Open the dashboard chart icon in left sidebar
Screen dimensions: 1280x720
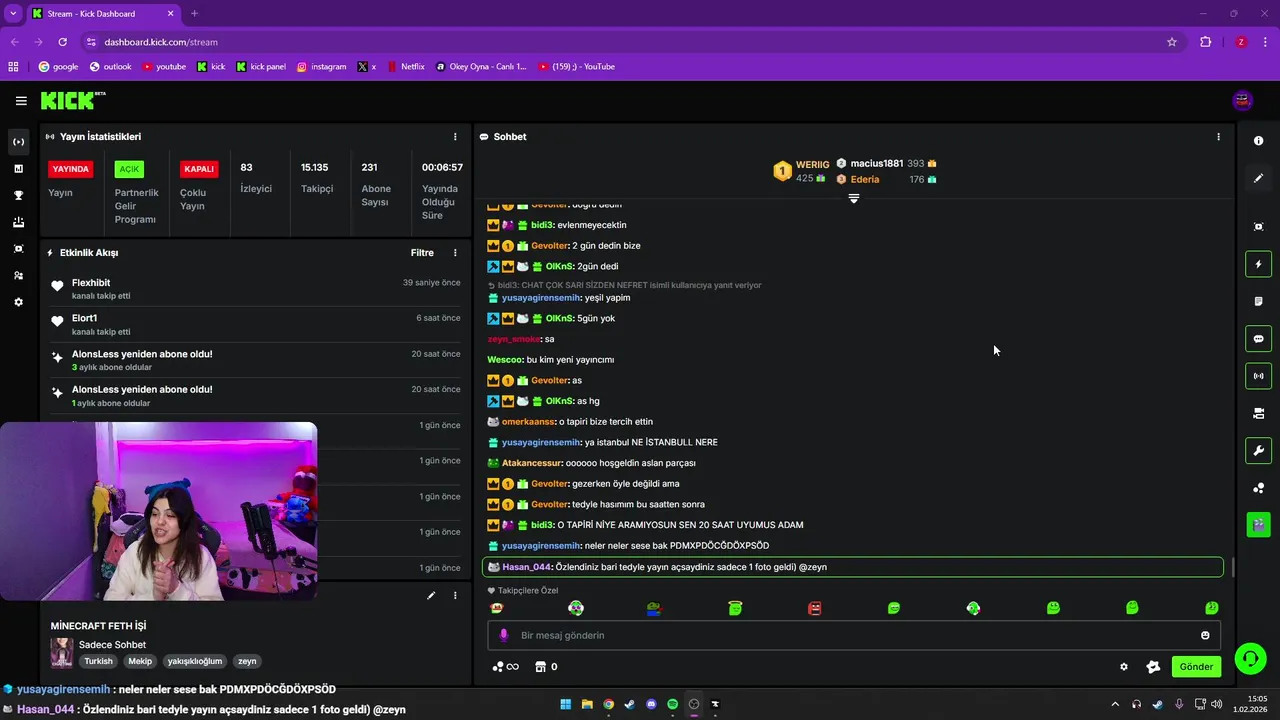tap(18, 169)
